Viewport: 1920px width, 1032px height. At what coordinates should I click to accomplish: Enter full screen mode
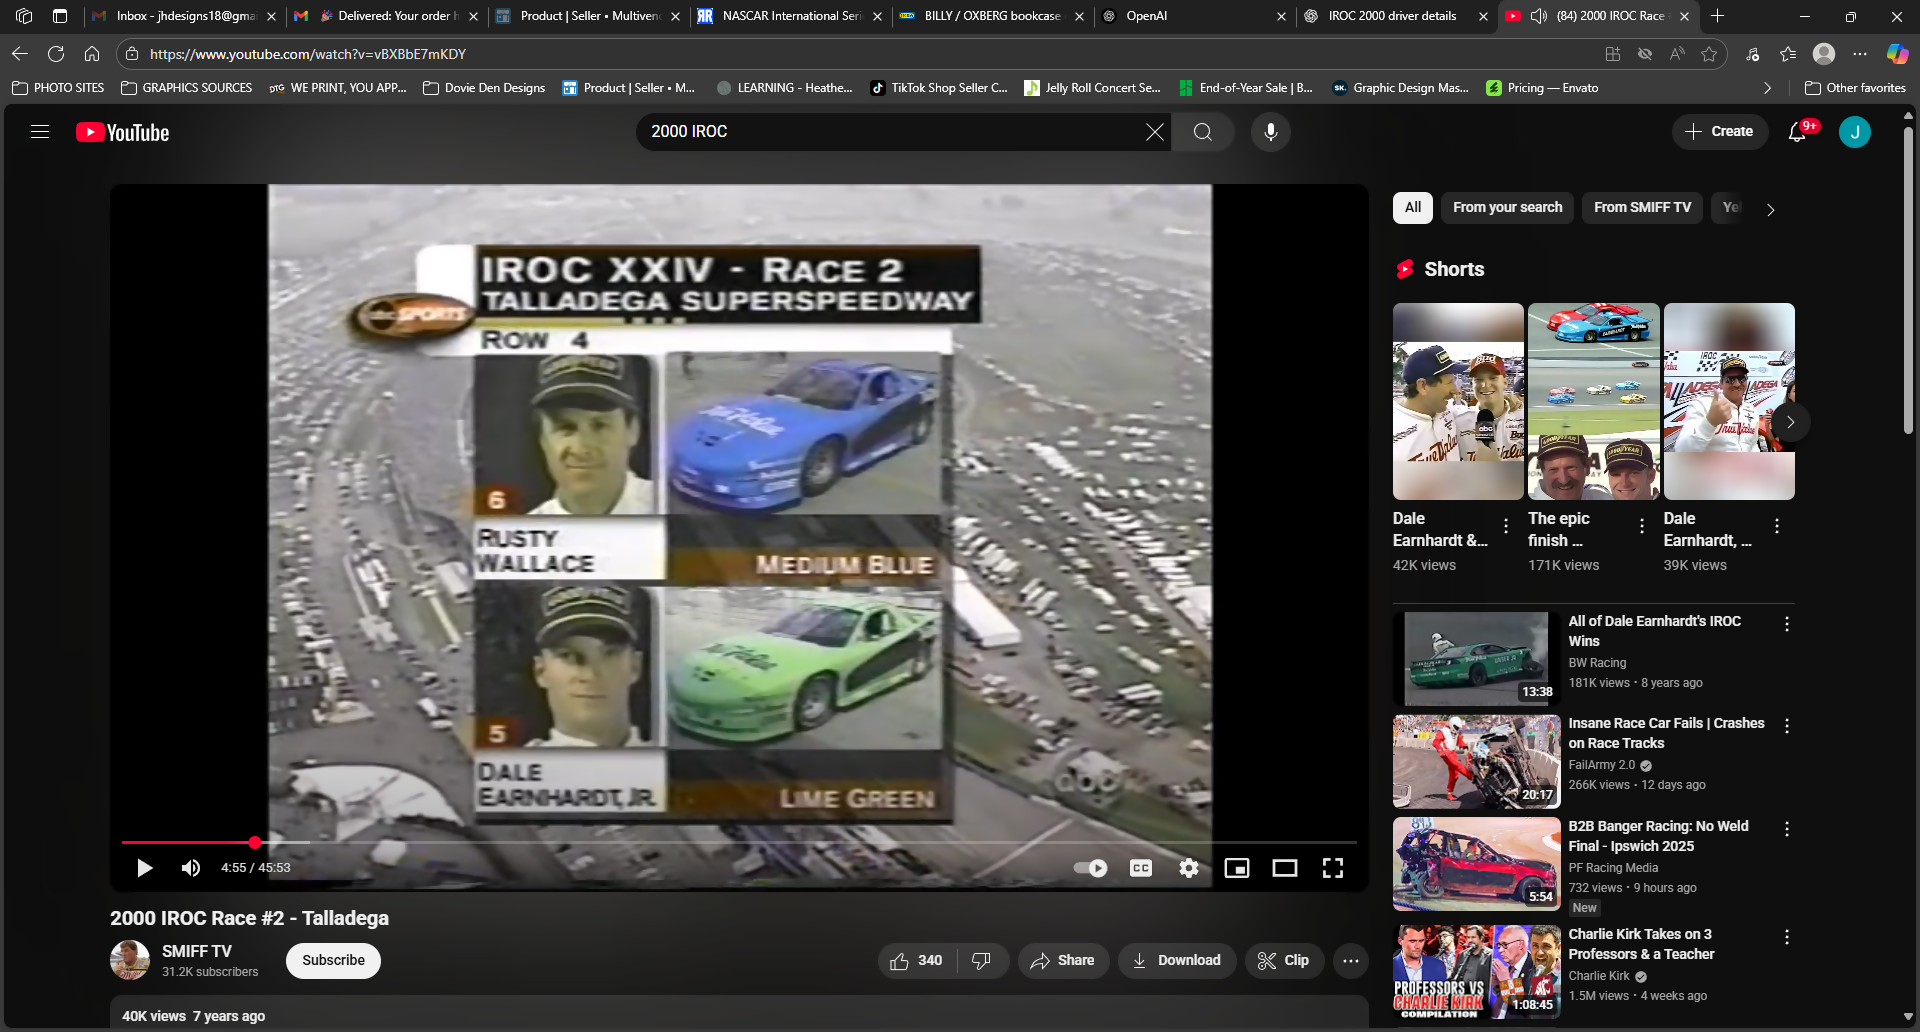[1333, 868]
